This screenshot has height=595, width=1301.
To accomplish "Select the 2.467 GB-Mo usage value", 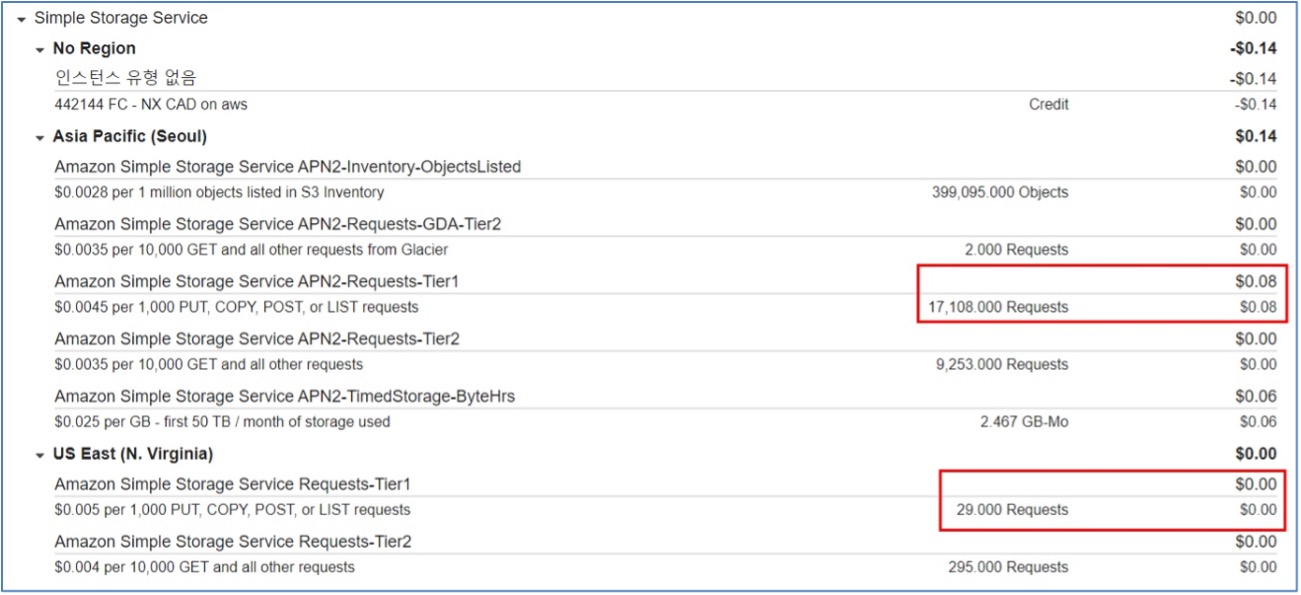I will 1024,422.
